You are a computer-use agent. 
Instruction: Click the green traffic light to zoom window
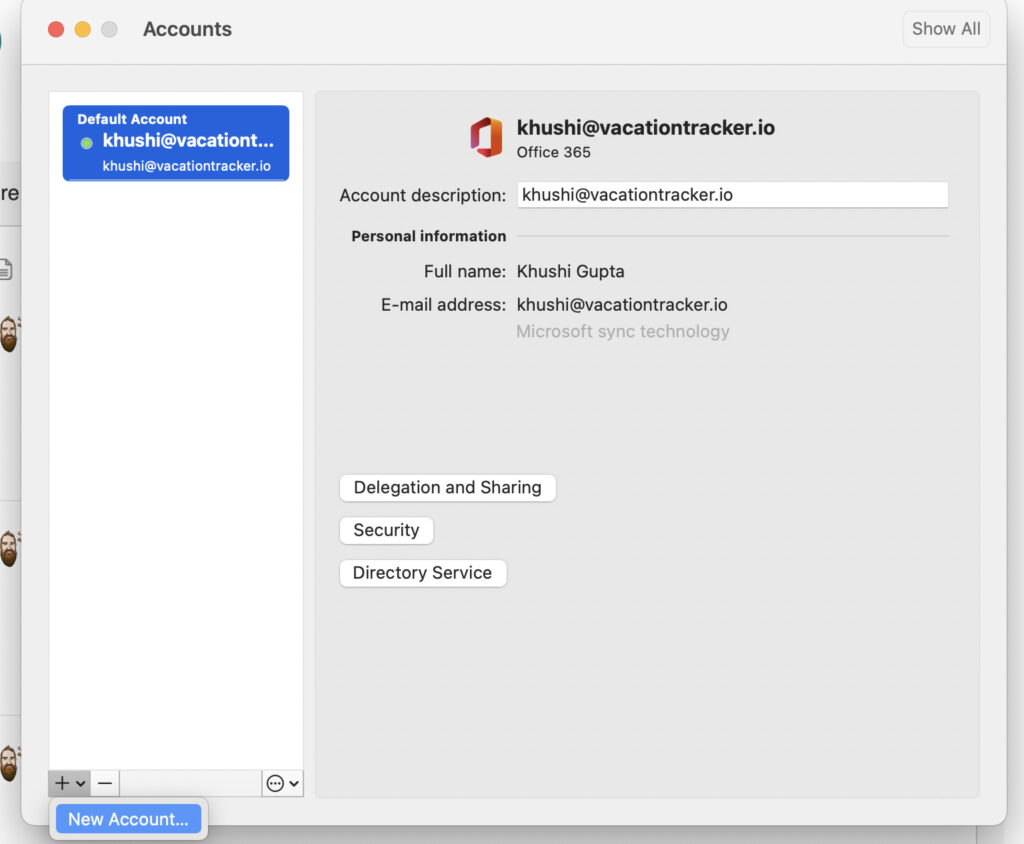click(108, 29)
